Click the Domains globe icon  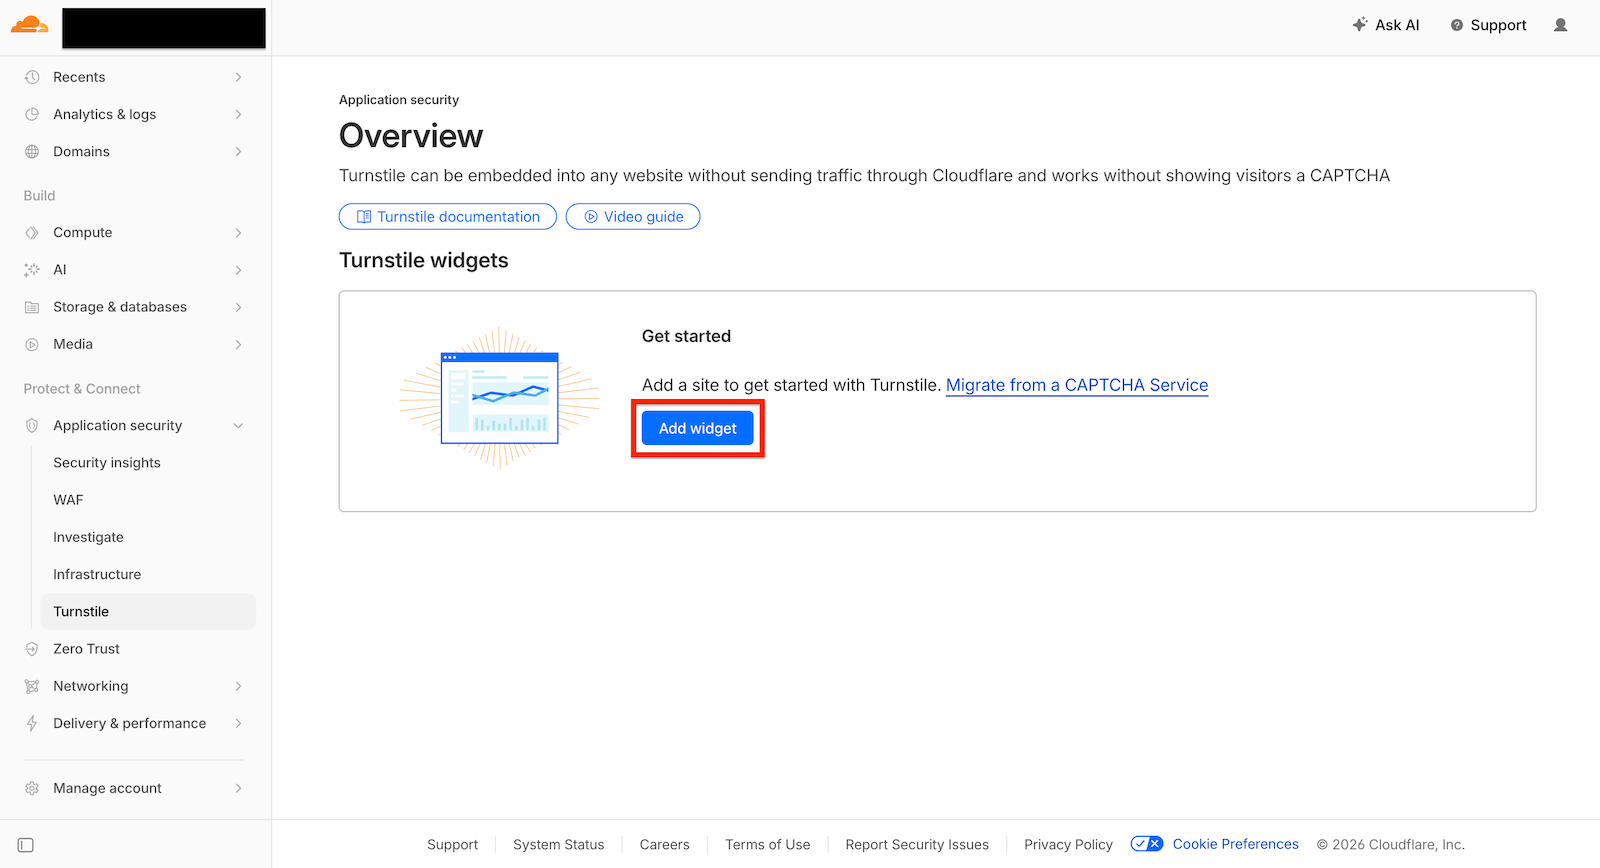coord(32,152)
